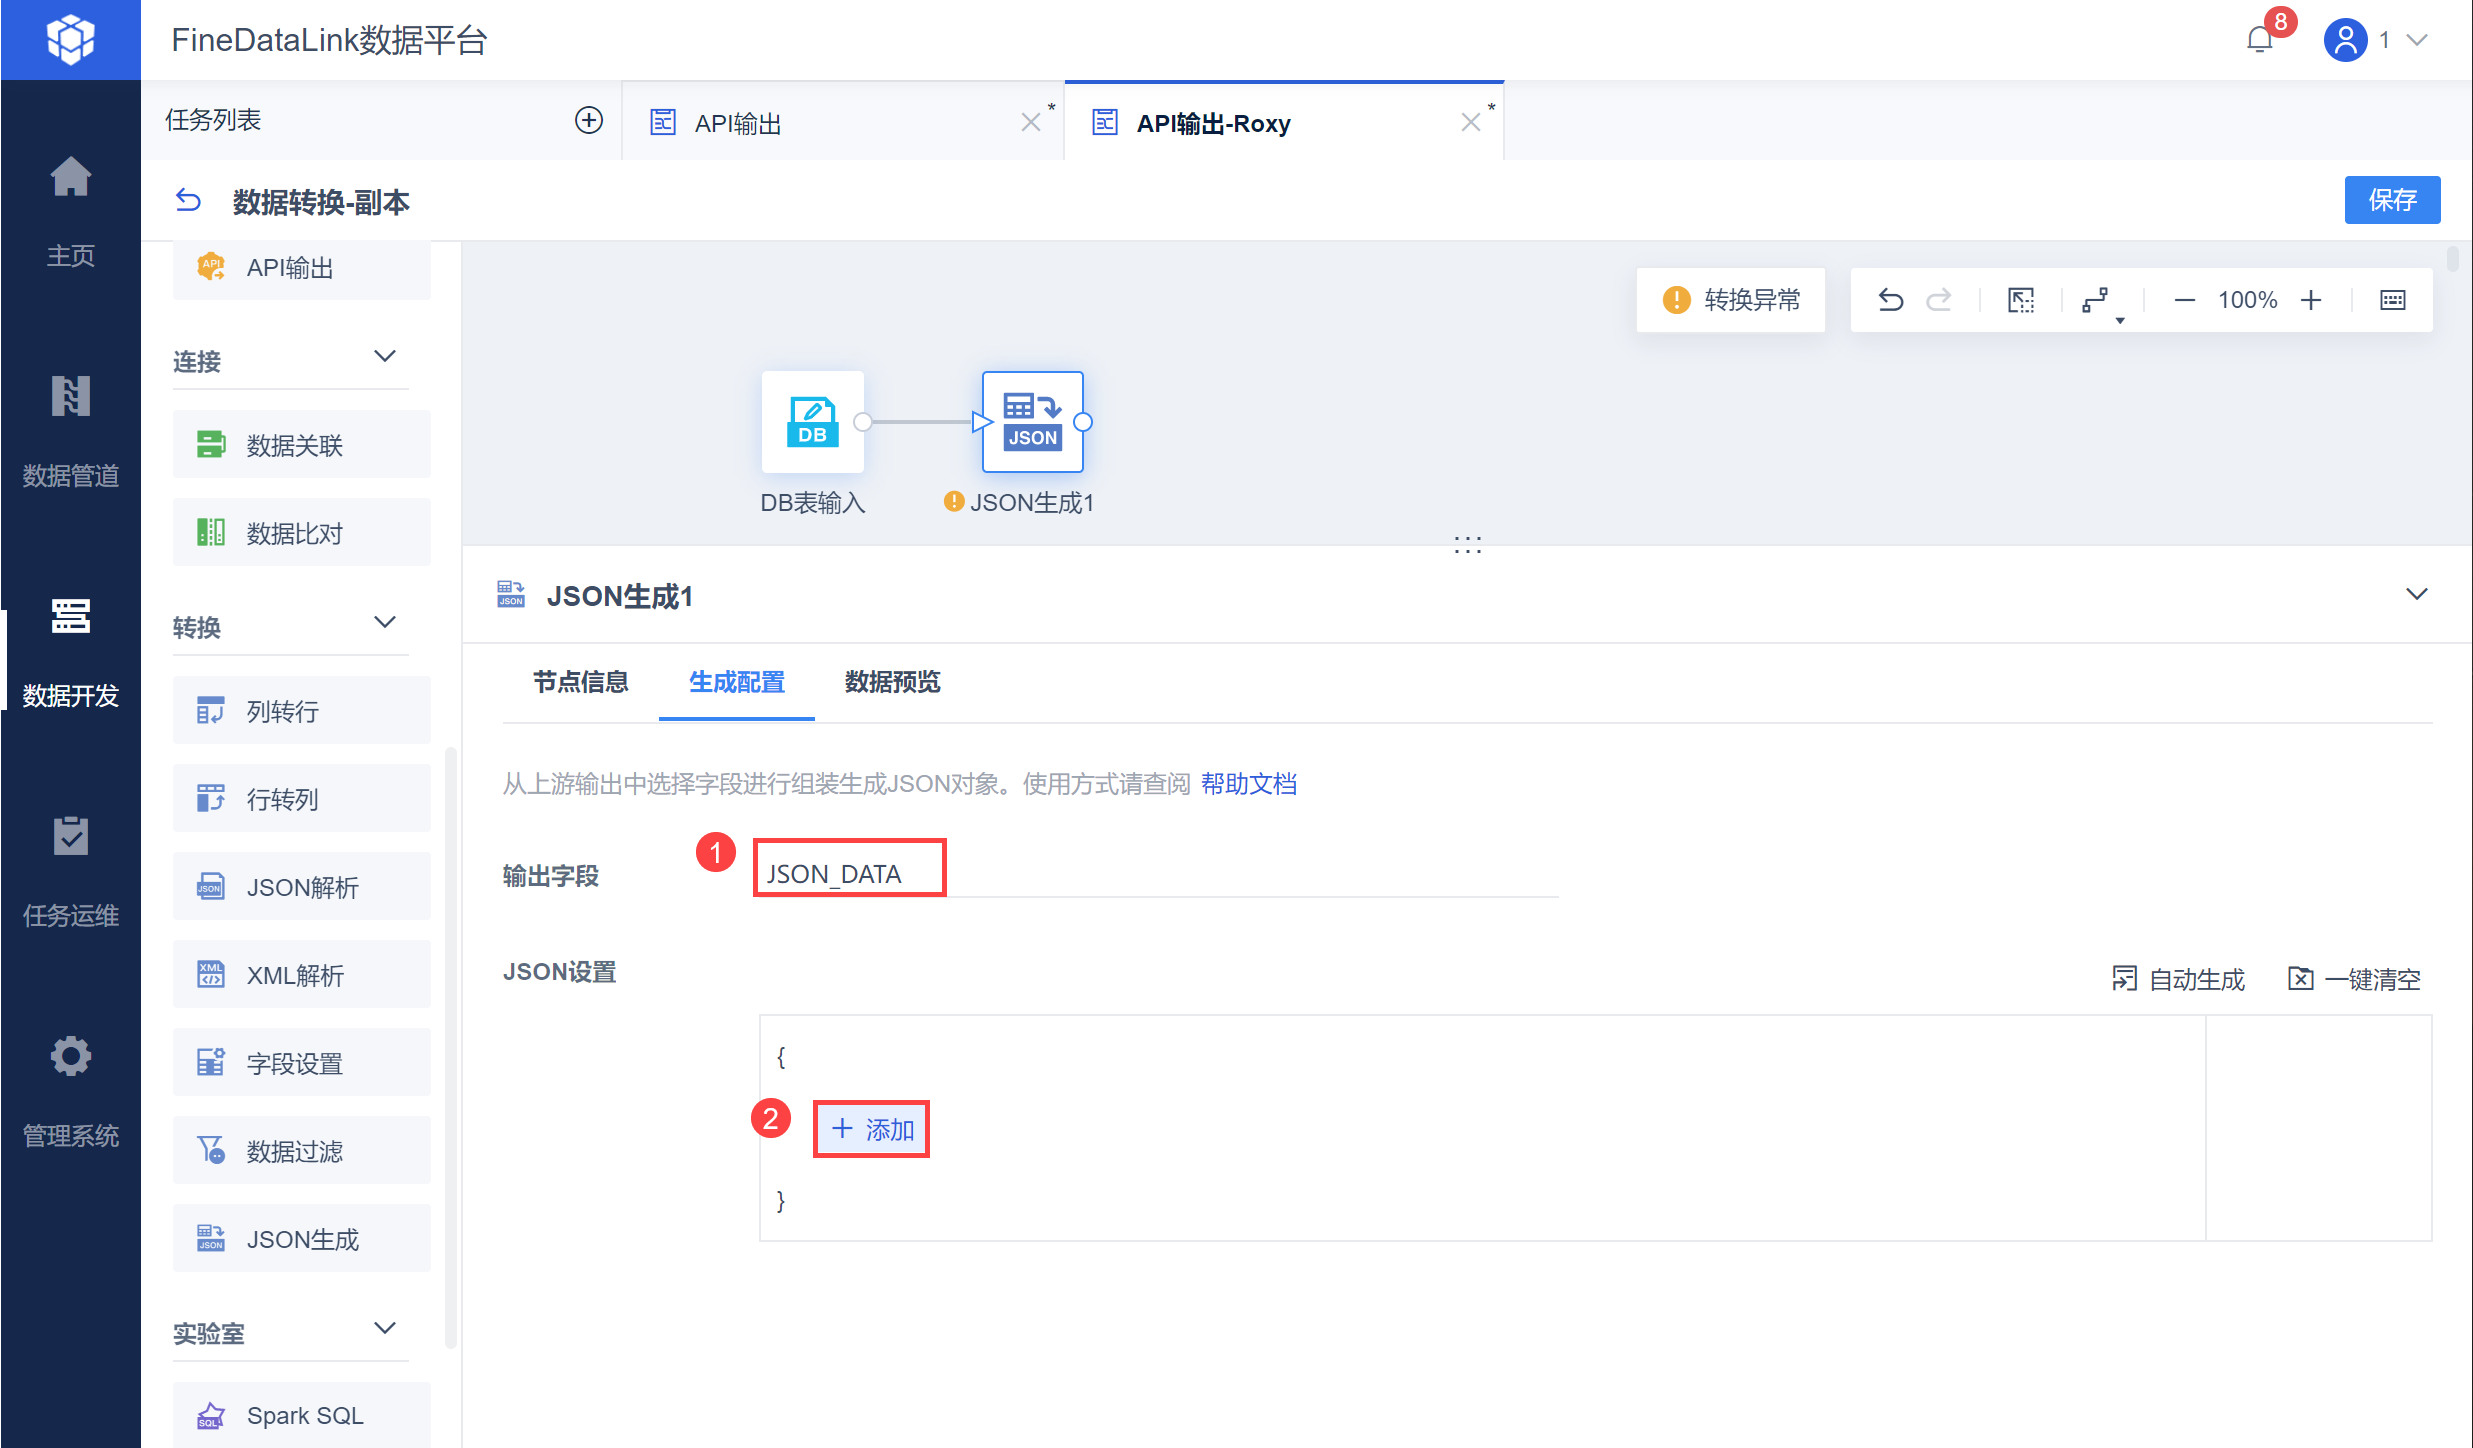Viewport: 2473px width, 1448px height.
Task: Click the 100% zoom level
Action: pos(2247,300)
